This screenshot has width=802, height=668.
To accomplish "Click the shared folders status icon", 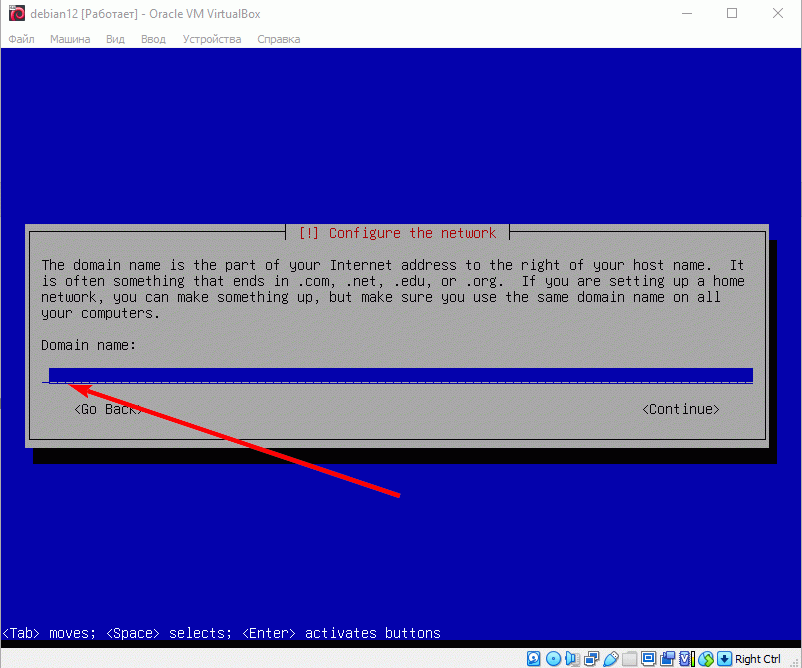I will click(630, 659).
